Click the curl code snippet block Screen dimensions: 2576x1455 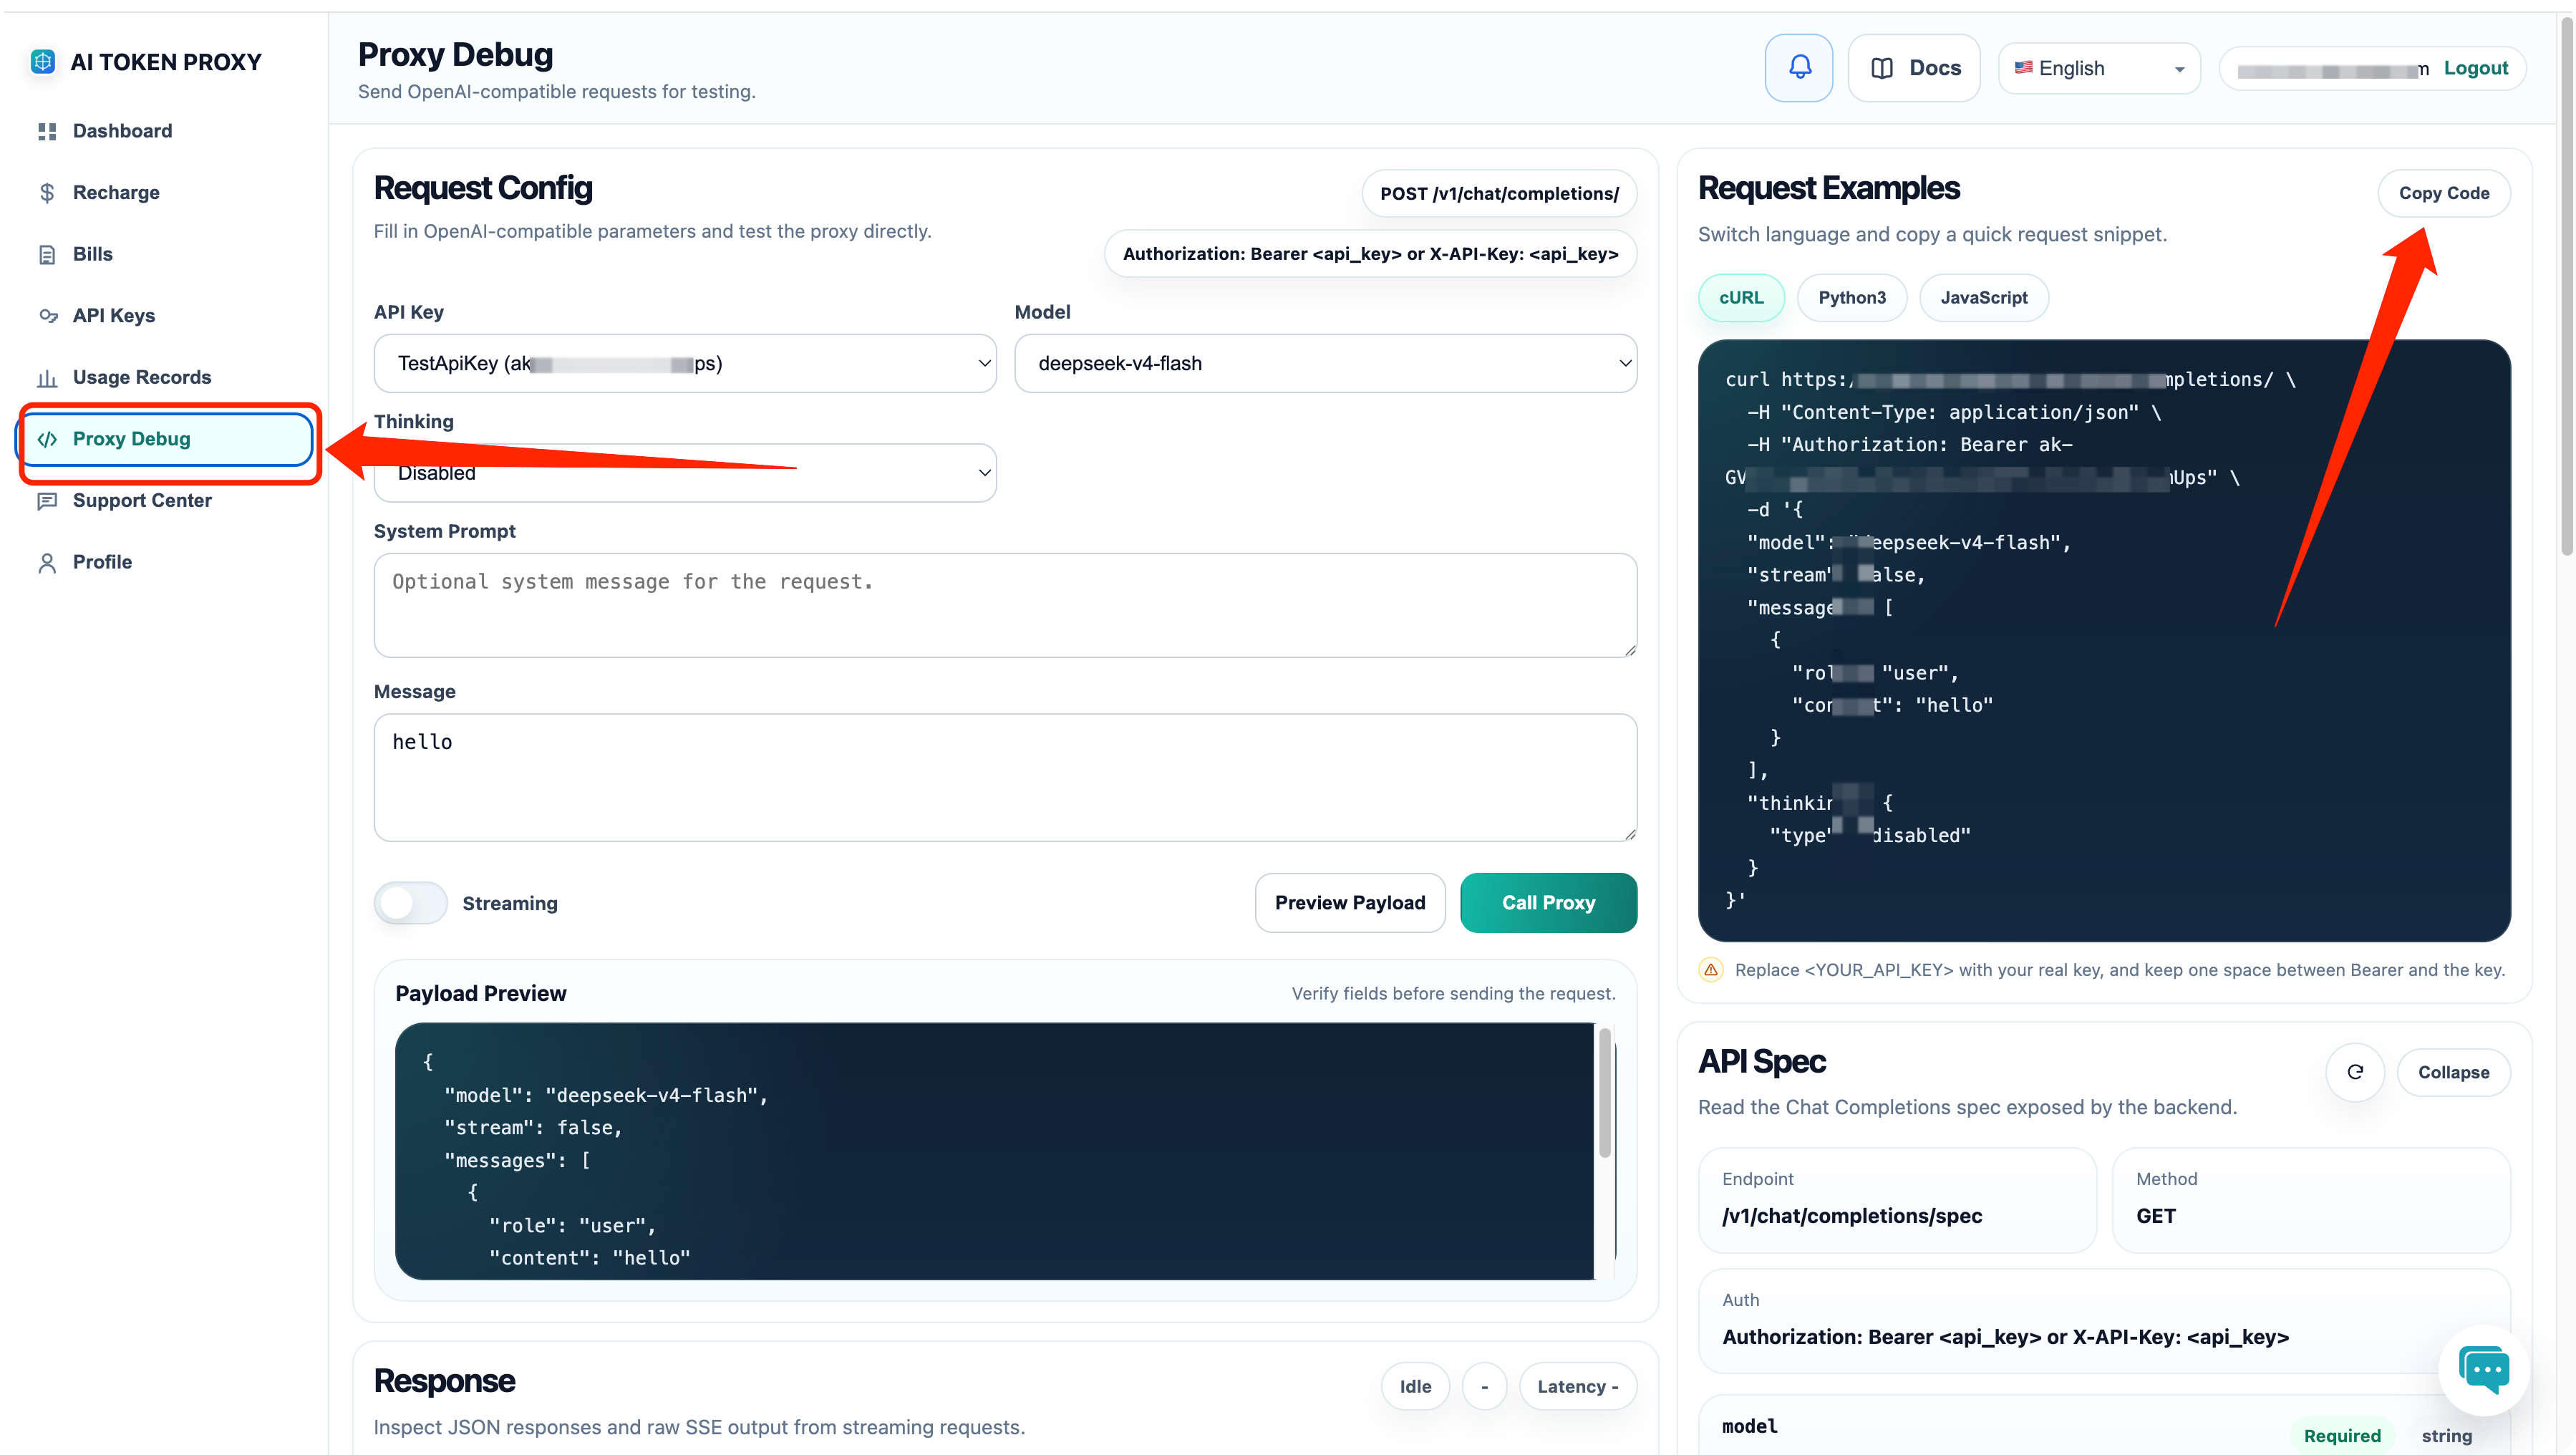click(x=2104, y=640)
